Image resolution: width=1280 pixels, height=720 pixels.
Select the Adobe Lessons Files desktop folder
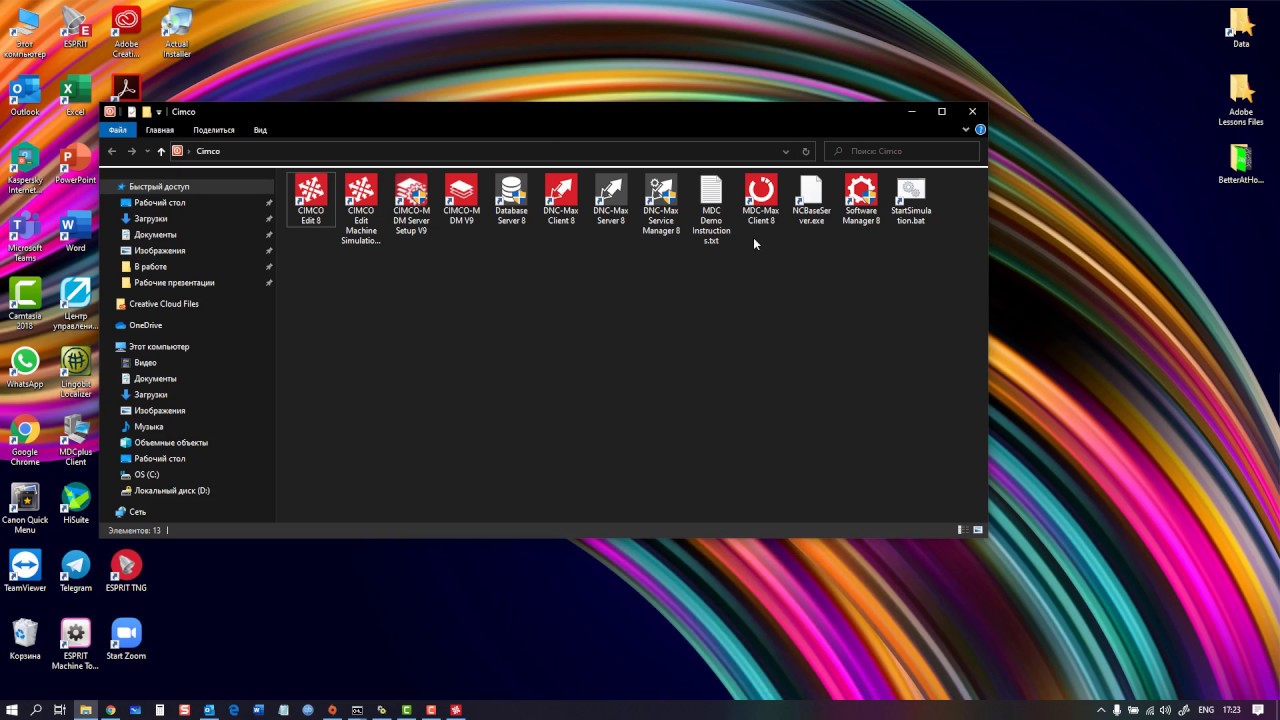[x=1241, y=100]
